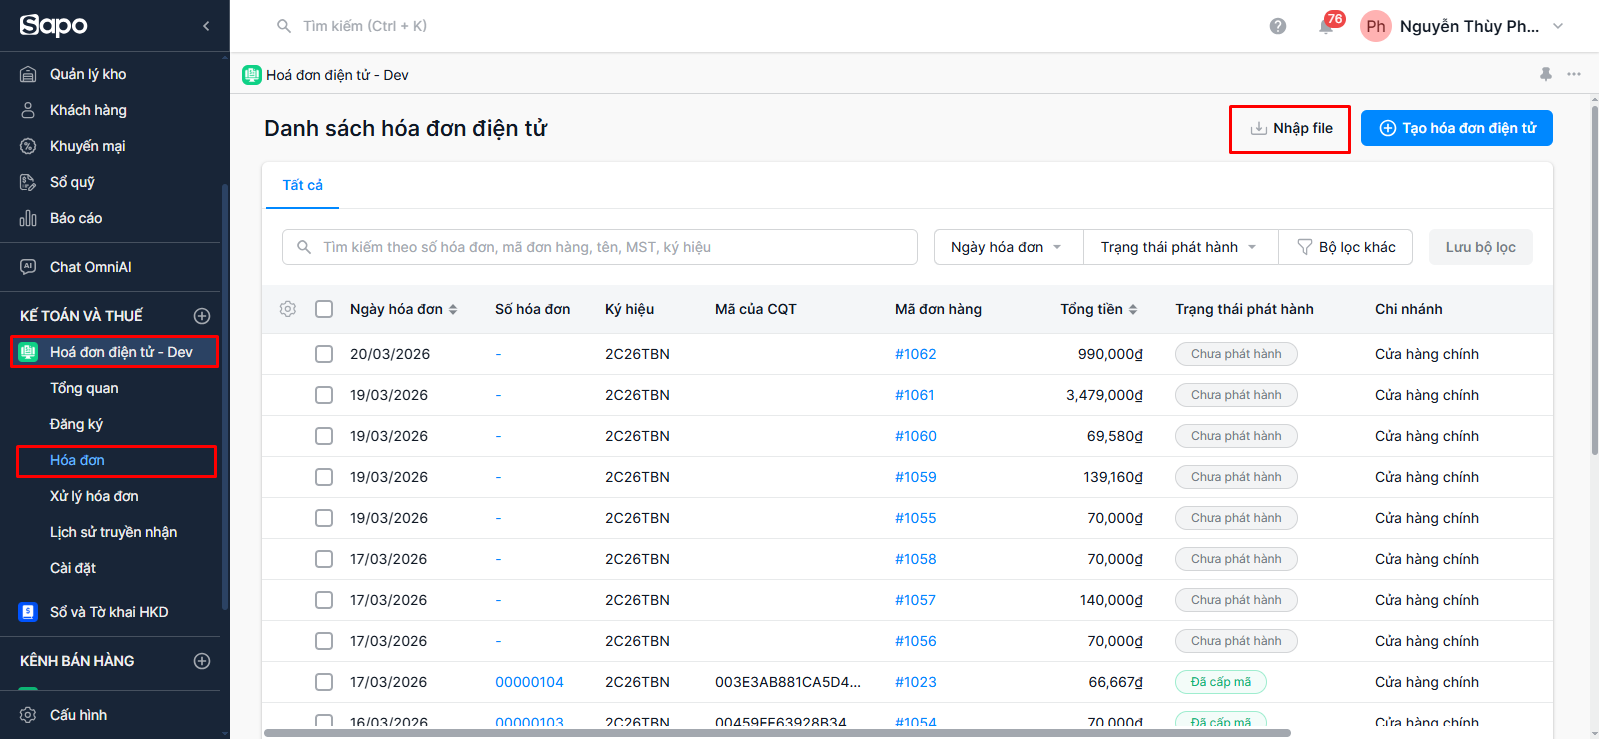Viewport: 1599px width, 739px height.
Task: Open the help question mark icon
Action: tap(1277, 27)
